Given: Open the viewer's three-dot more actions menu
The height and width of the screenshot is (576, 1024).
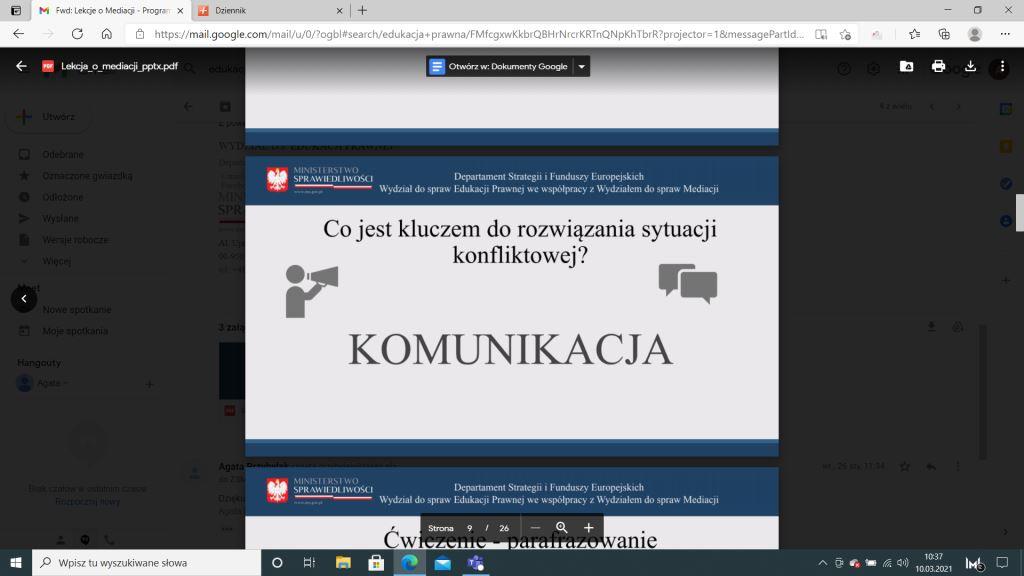Looking at the screenshot, I should coord(1002,67).
